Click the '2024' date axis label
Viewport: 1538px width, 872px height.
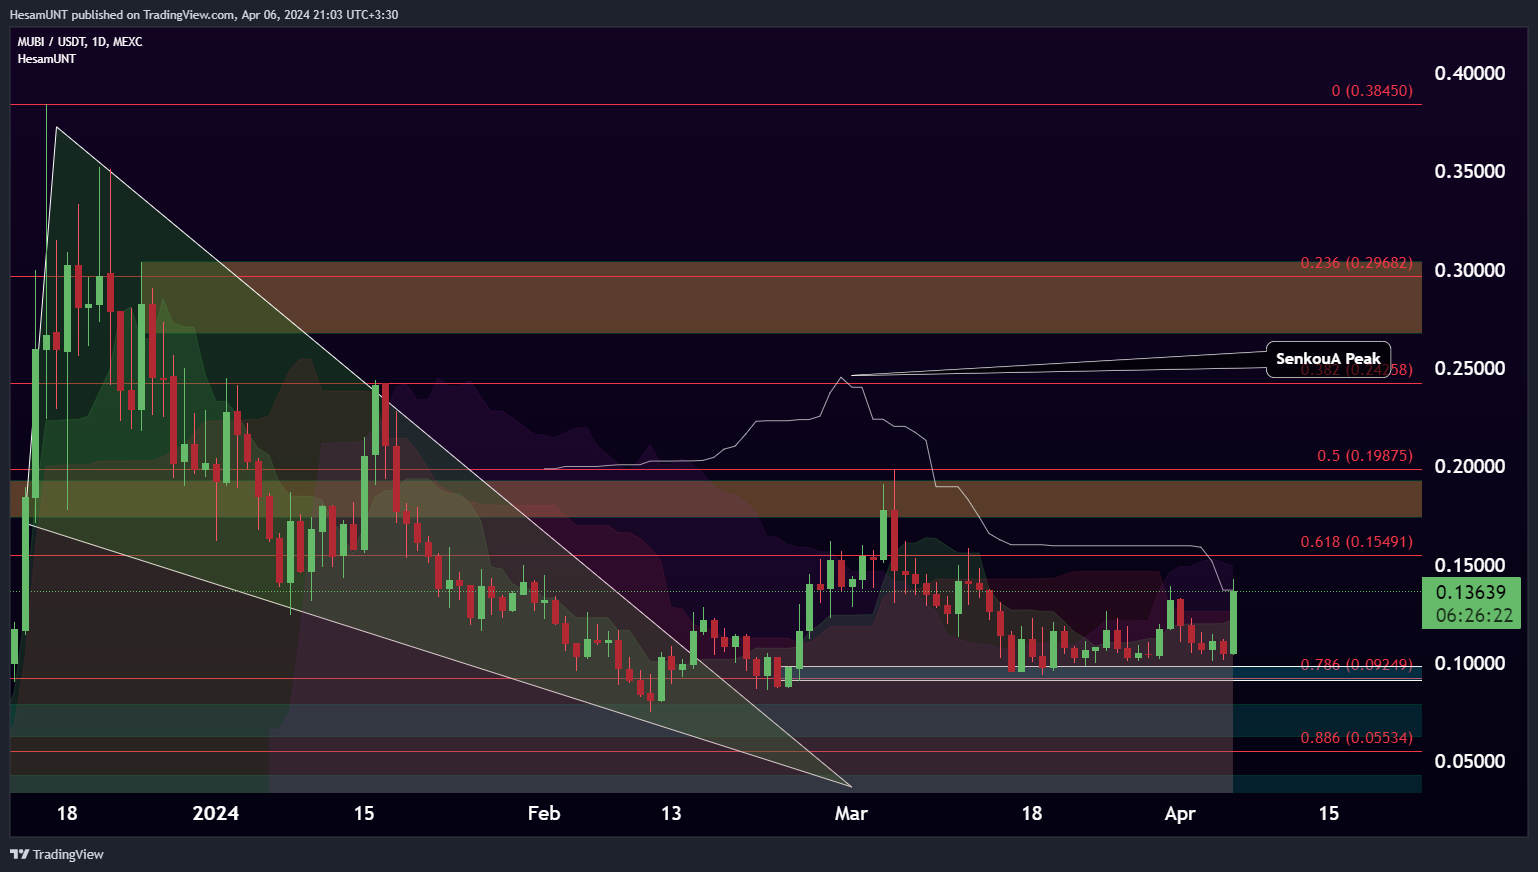coord(216,813)
